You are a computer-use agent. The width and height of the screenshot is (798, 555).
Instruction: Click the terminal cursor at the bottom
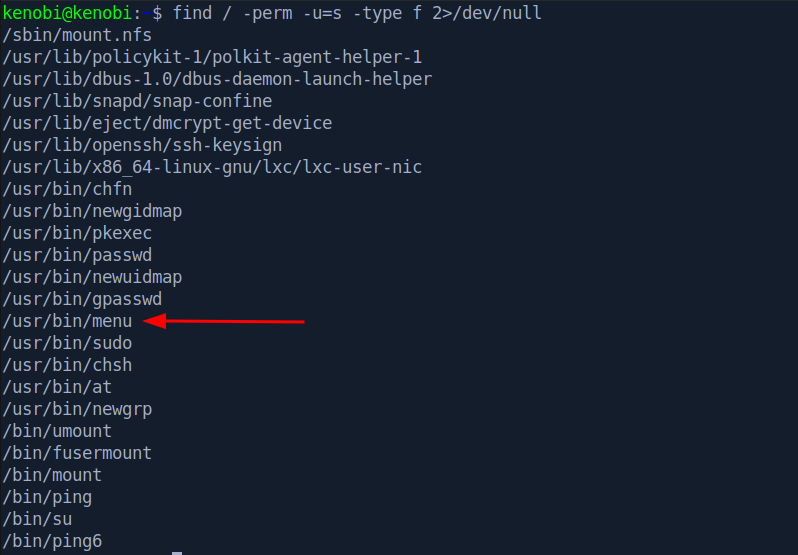[x=177, y=553]
